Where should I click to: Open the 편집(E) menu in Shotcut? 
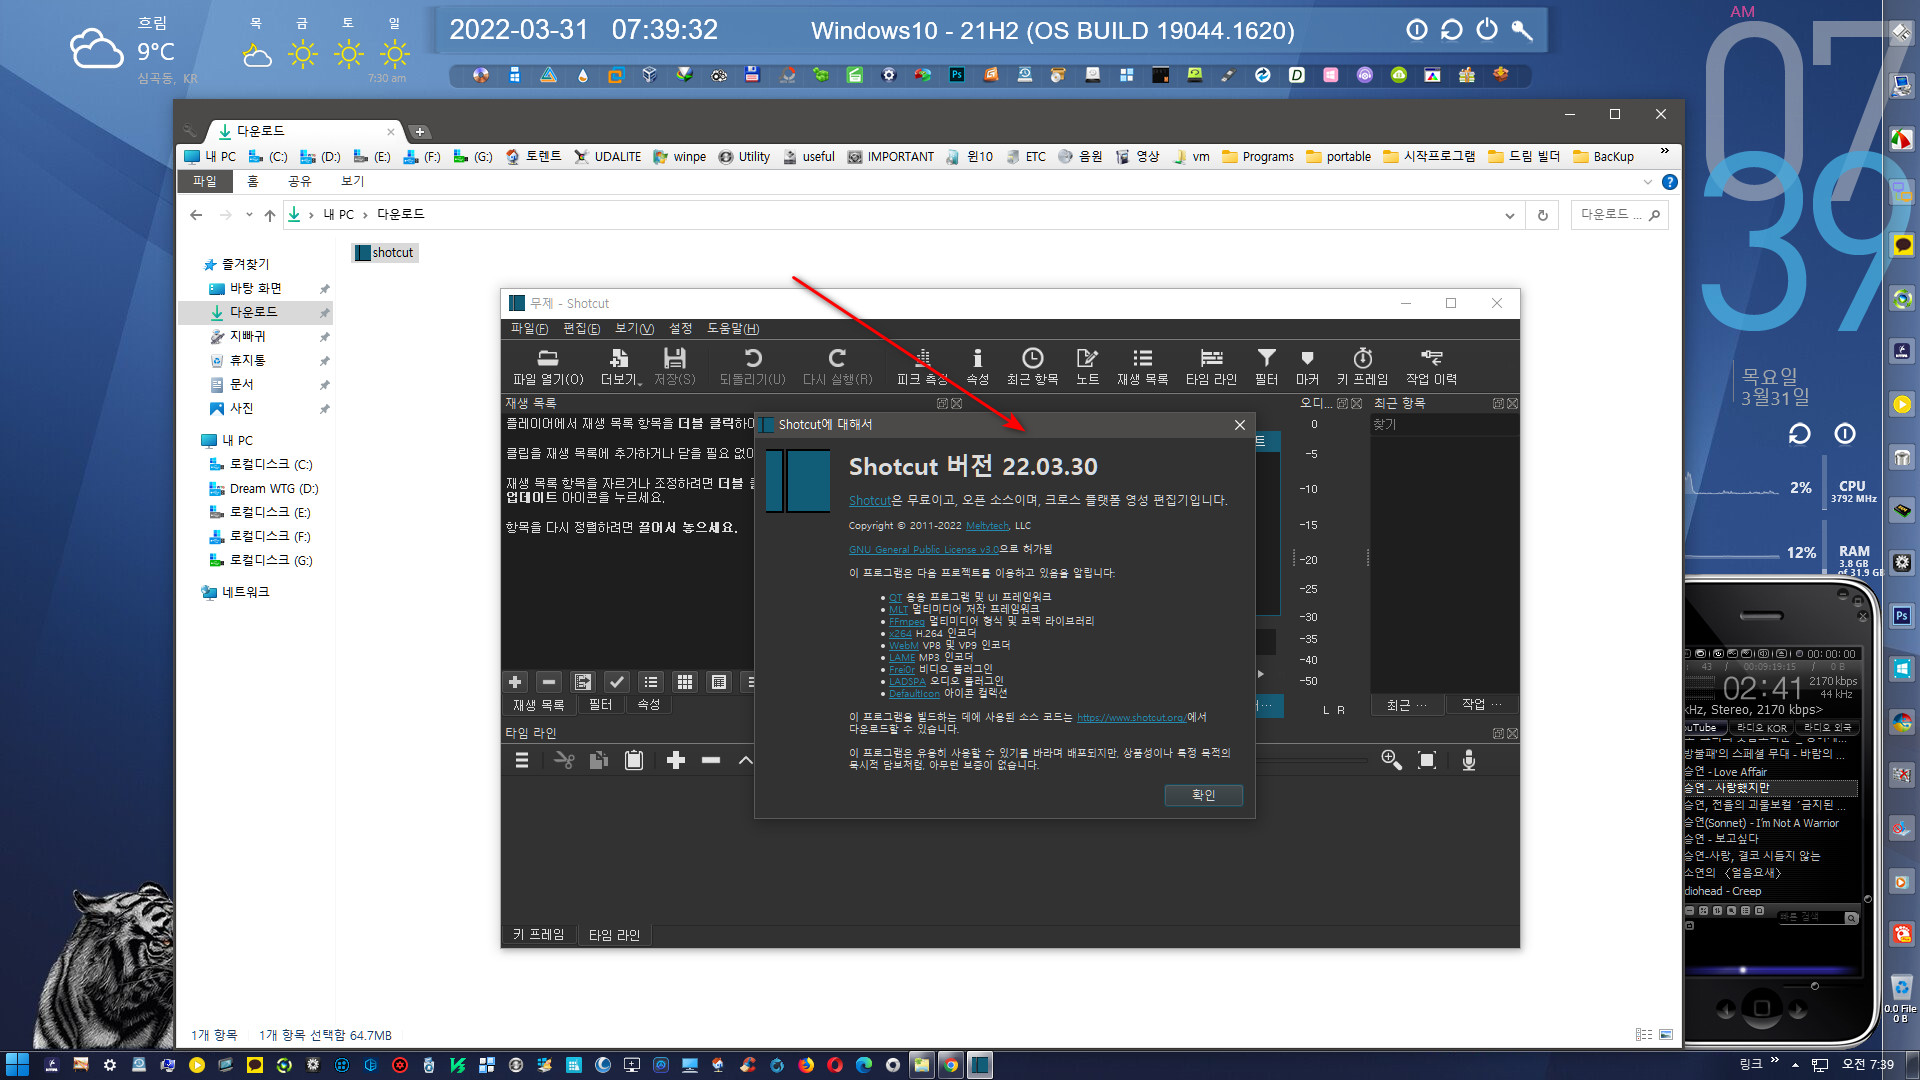coord(581,329)
